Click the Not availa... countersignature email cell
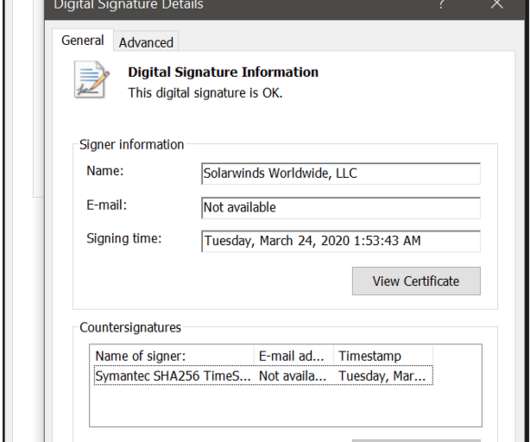The image size is (530, 442). (293, 376)
